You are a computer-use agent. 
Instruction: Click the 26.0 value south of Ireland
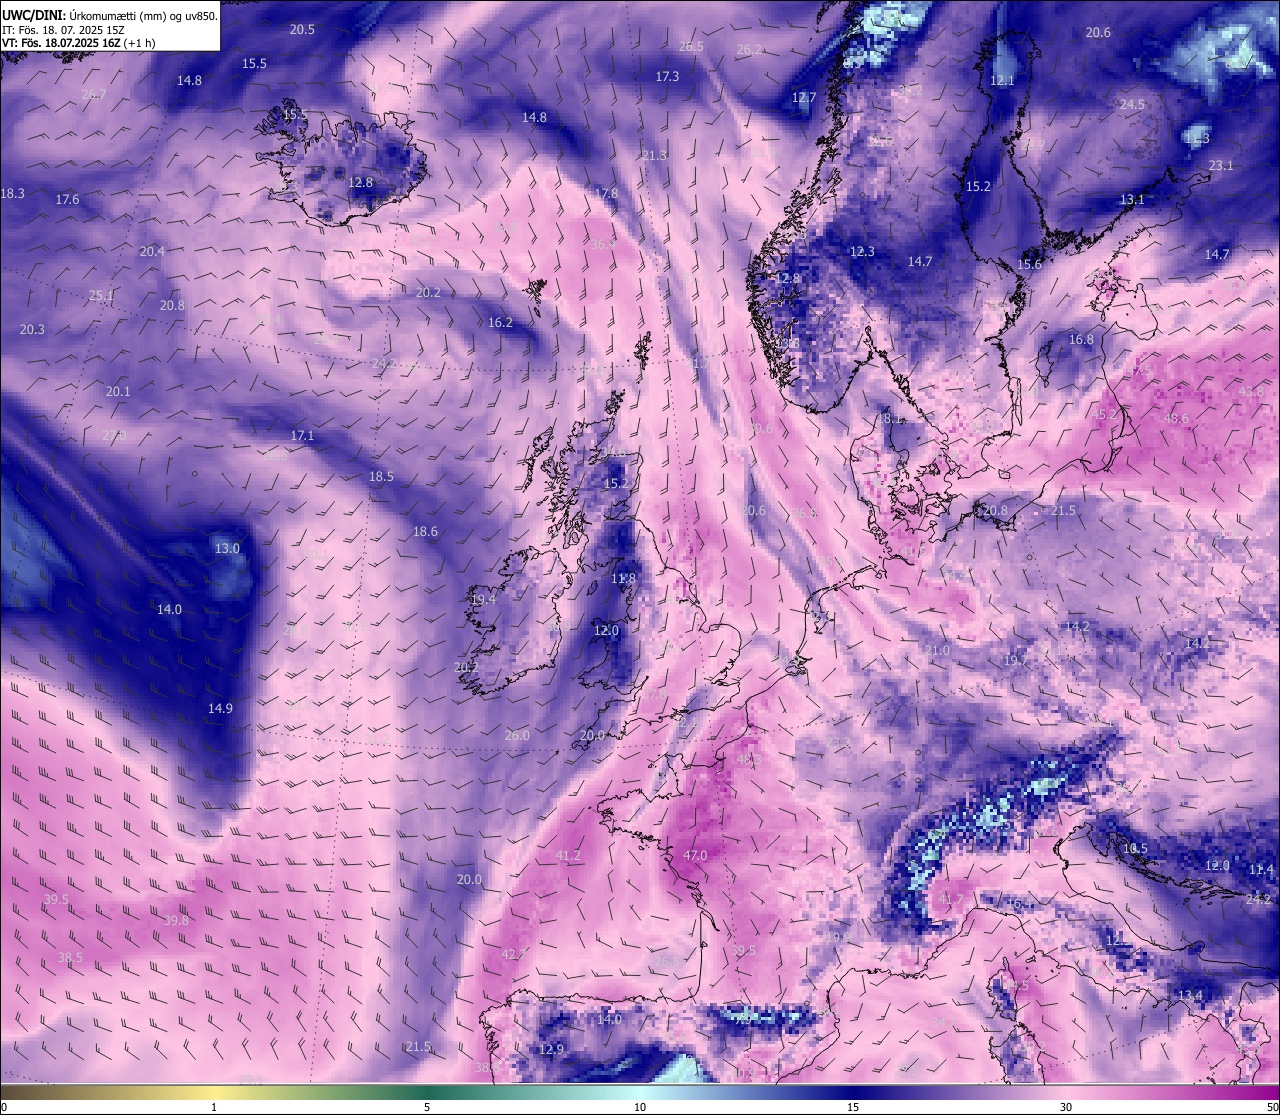[x=517, y=735]
